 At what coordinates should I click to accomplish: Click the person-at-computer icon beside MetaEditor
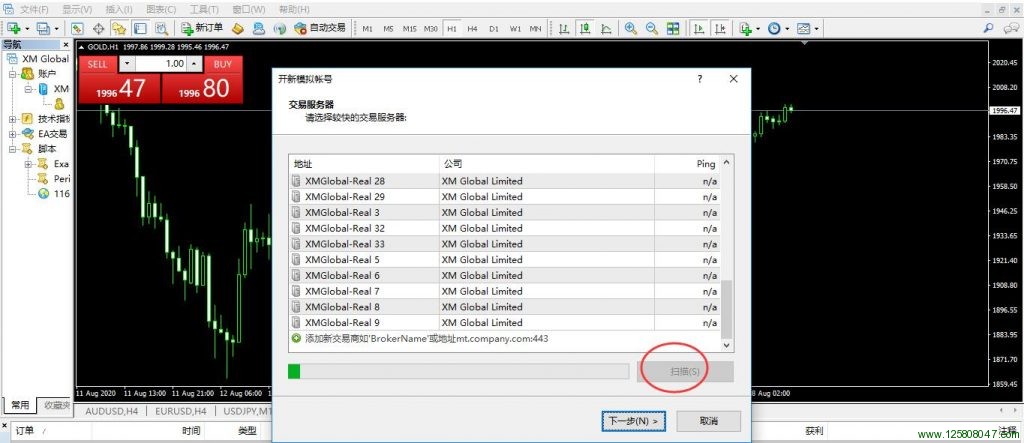click(x=259, y=28)
